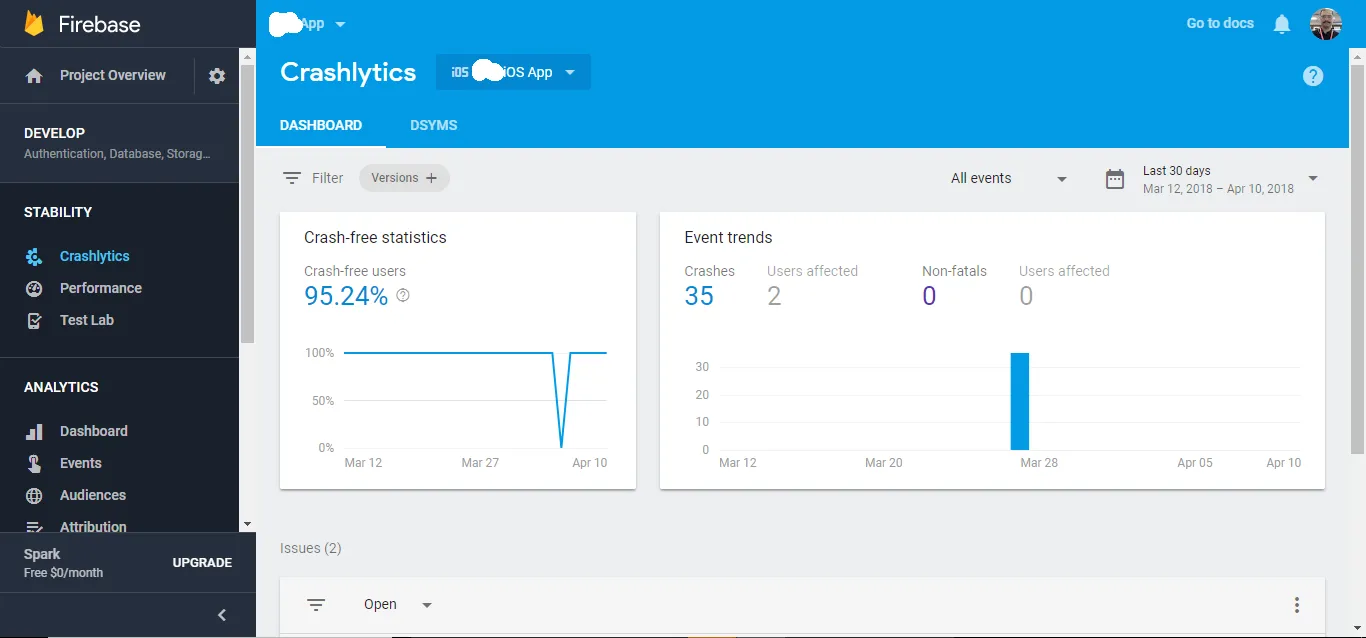The image size is (1366, 638).
Task: Click the ANALYTICS section header
Action: pos(61,387)
